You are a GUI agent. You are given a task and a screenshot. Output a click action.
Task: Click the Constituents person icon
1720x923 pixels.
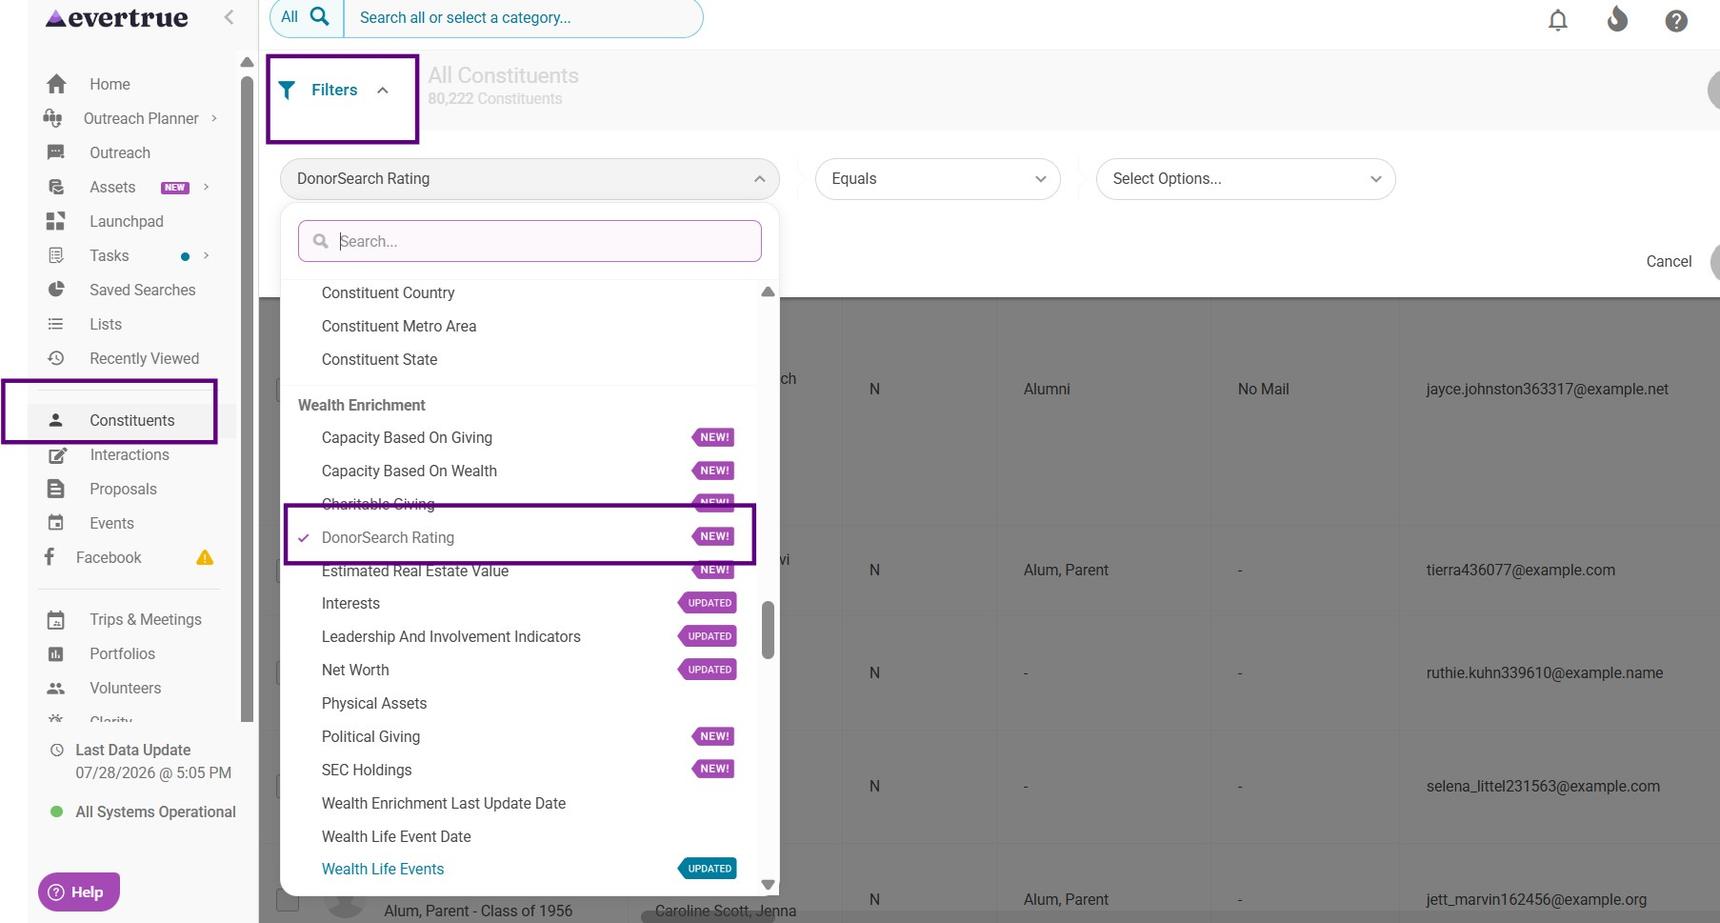(x=56, y=420)
